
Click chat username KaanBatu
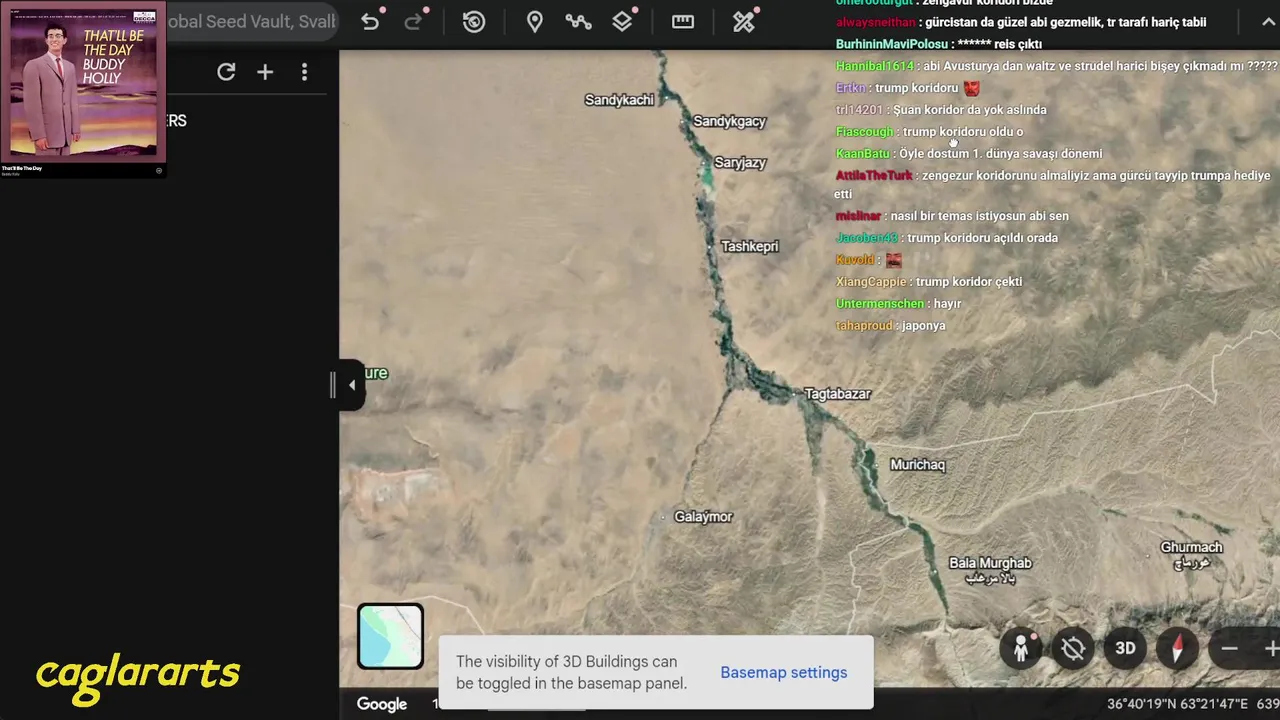(x=862, y=153)
